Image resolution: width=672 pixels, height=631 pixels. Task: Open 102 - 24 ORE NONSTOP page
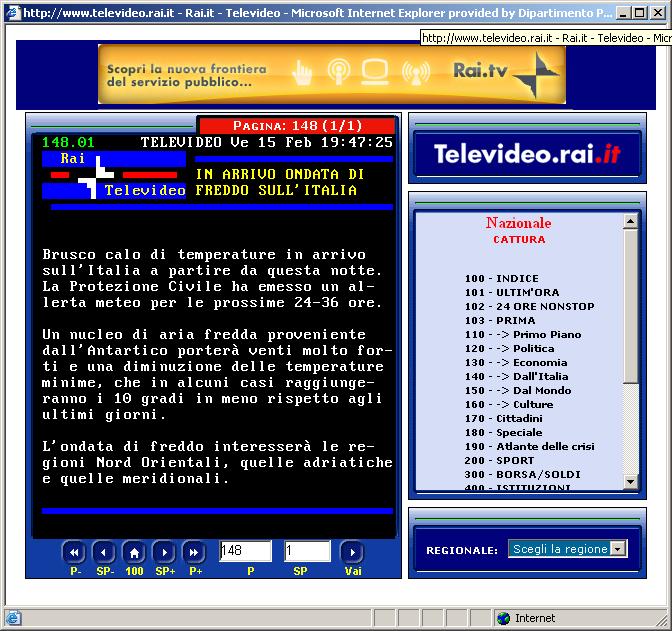click(530, 306)
